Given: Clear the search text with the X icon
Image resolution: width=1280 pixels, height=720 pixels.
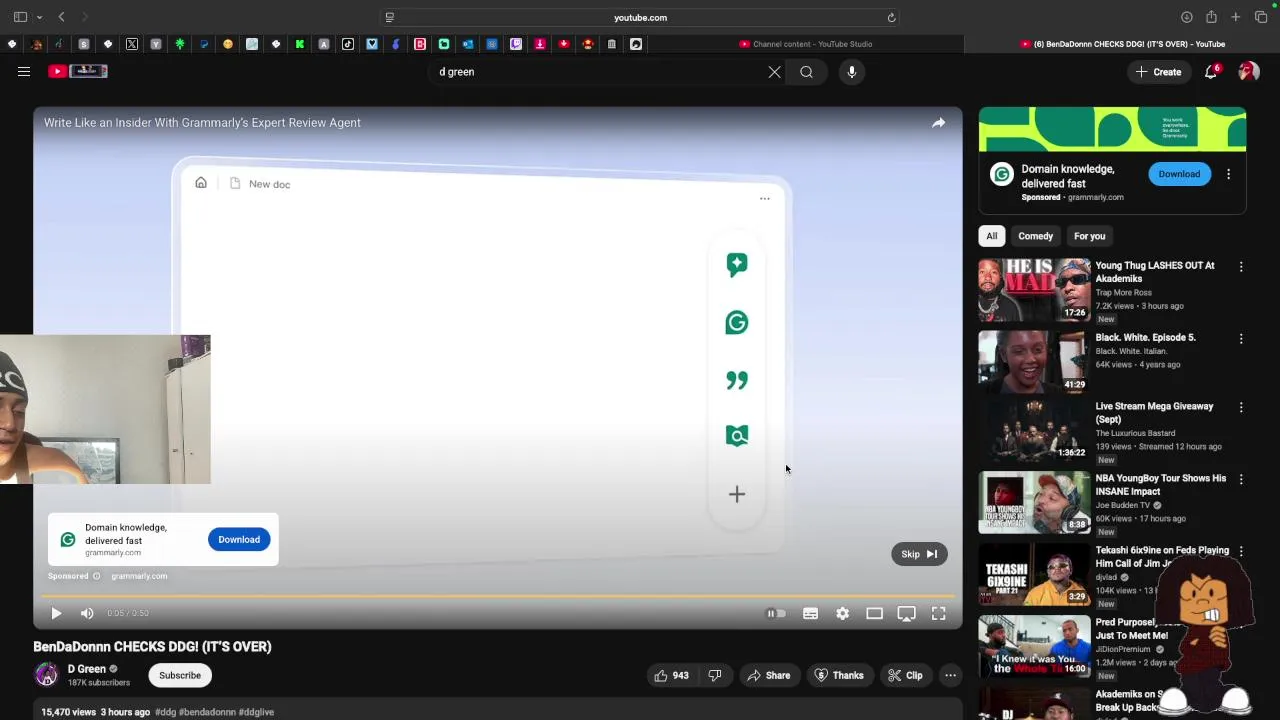Looking at the screenshot, I should (x=774, y=72).
